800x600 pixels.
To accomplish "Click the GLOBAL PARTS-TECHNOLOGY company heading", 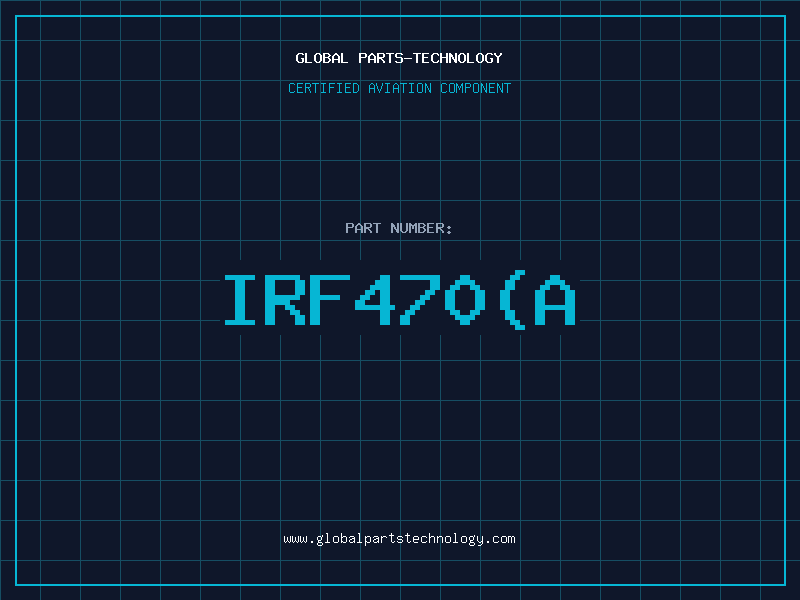I will tap(399, 58).
